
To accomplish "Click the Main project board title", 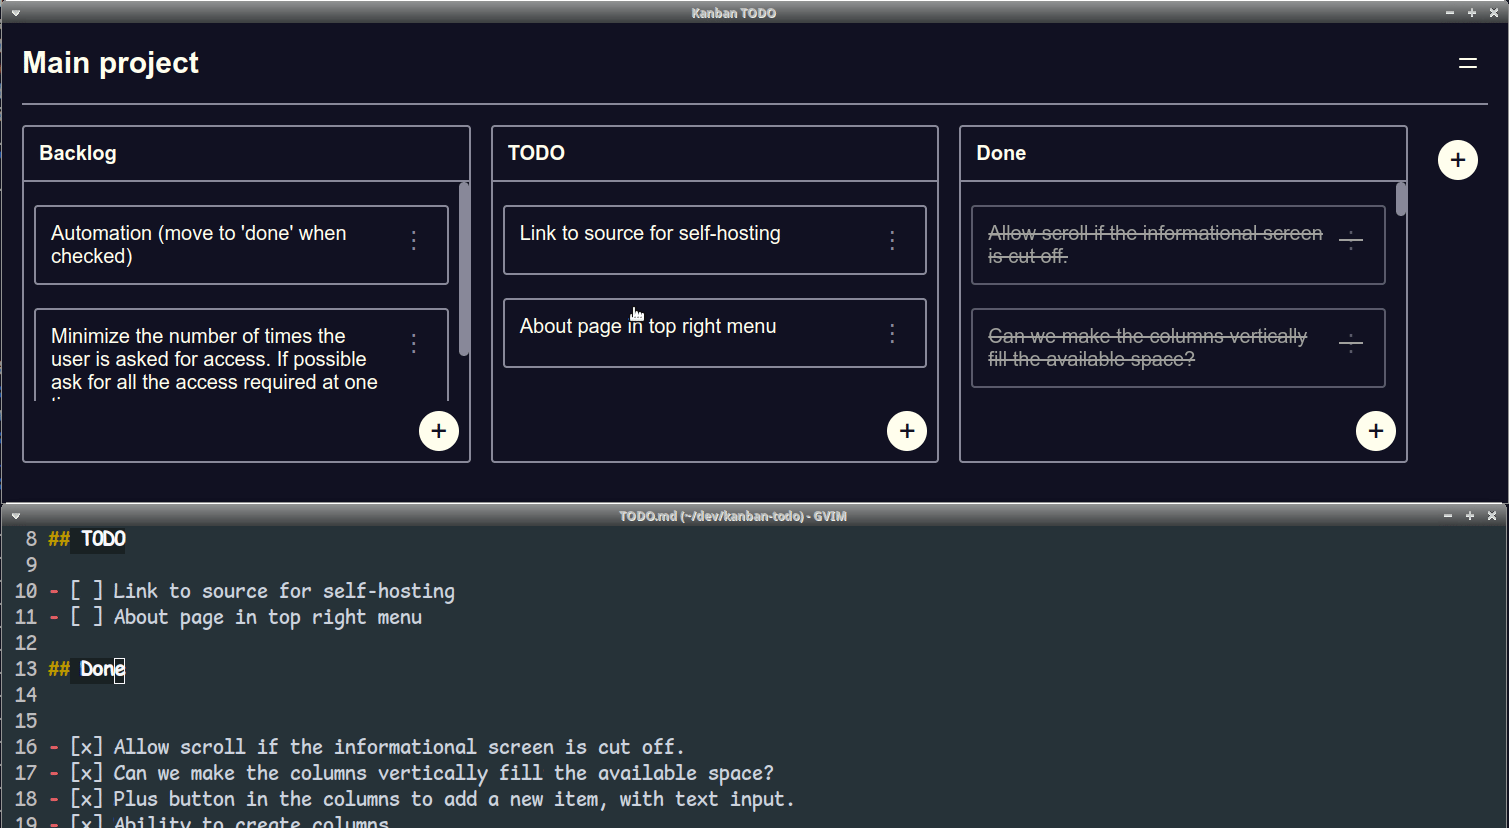I will pos(111,63).
